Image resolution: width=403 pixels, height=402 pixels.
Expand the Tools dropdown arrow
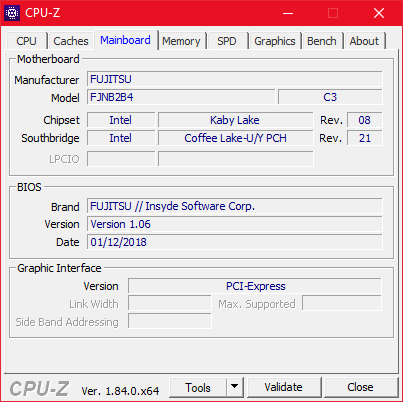point(235,387)
